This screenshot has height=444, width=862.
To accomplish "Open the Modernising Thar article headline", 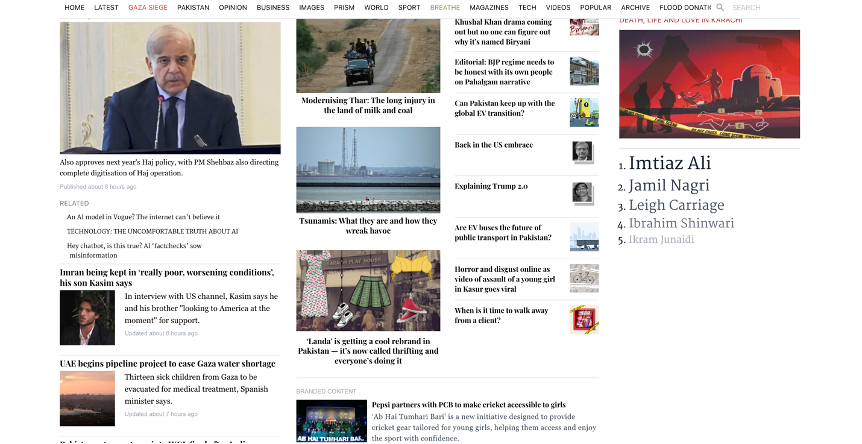I will pos(368,106).
